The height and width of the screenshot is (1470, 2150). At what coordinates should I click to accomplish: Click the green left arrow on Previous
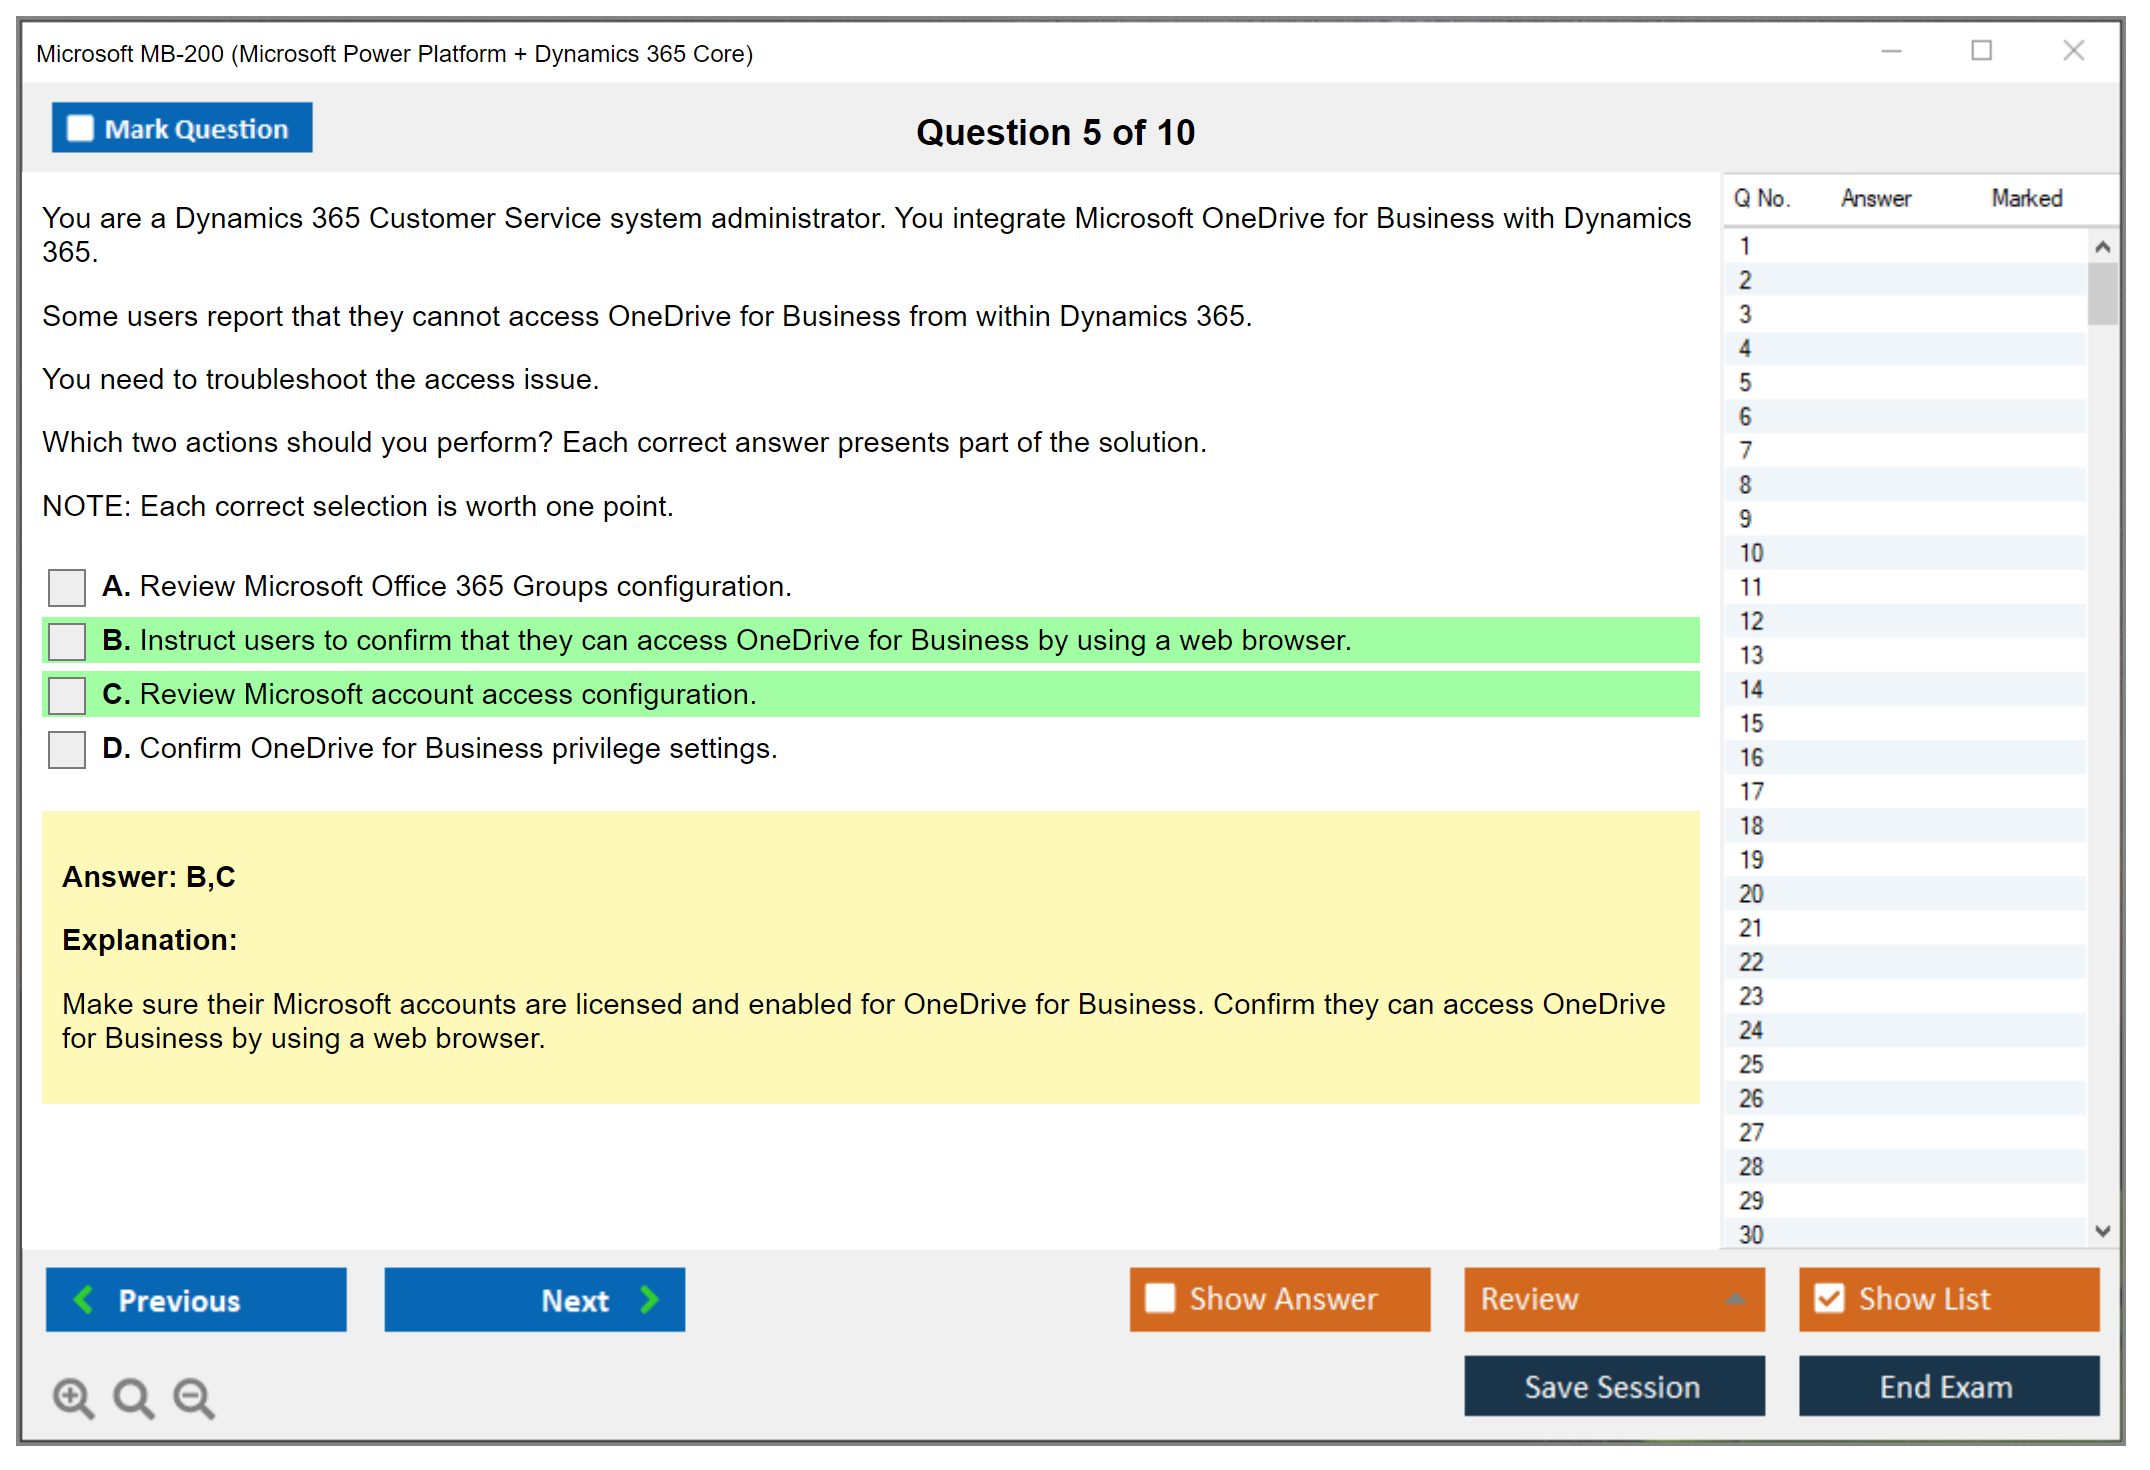coord(84,1299)
